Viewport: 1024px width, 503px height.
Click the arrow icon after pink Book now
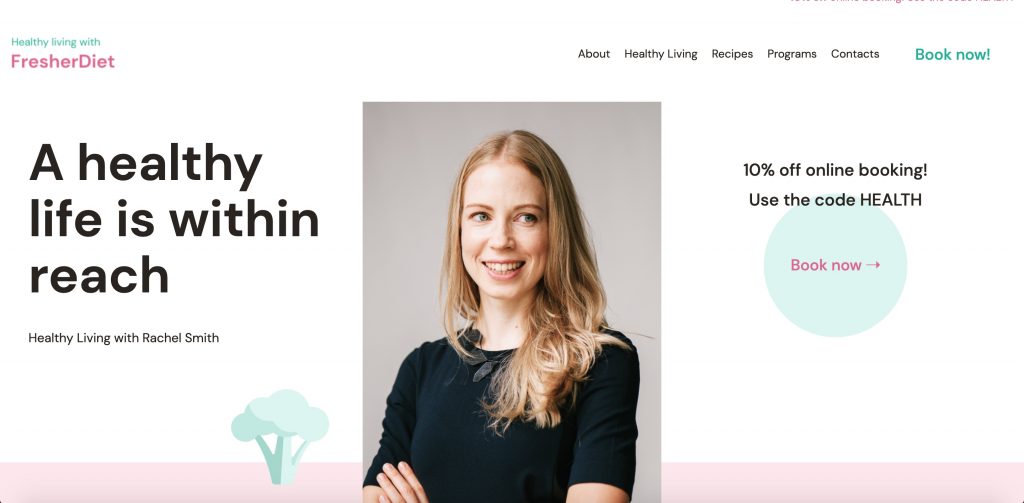click(x=873, y=265)
